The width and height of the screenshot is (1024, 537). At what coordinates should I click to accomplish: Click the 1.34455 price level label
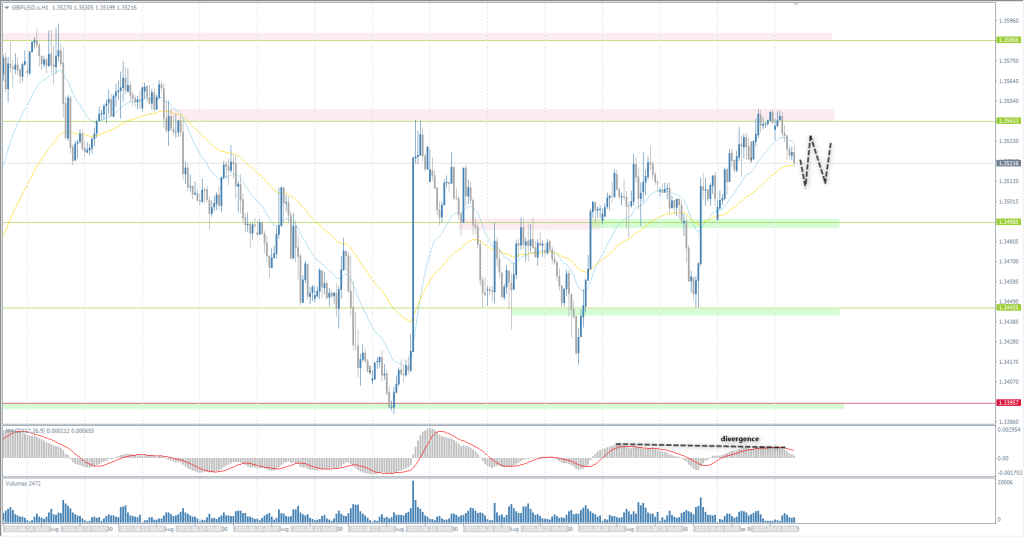tap(1008, 308)
